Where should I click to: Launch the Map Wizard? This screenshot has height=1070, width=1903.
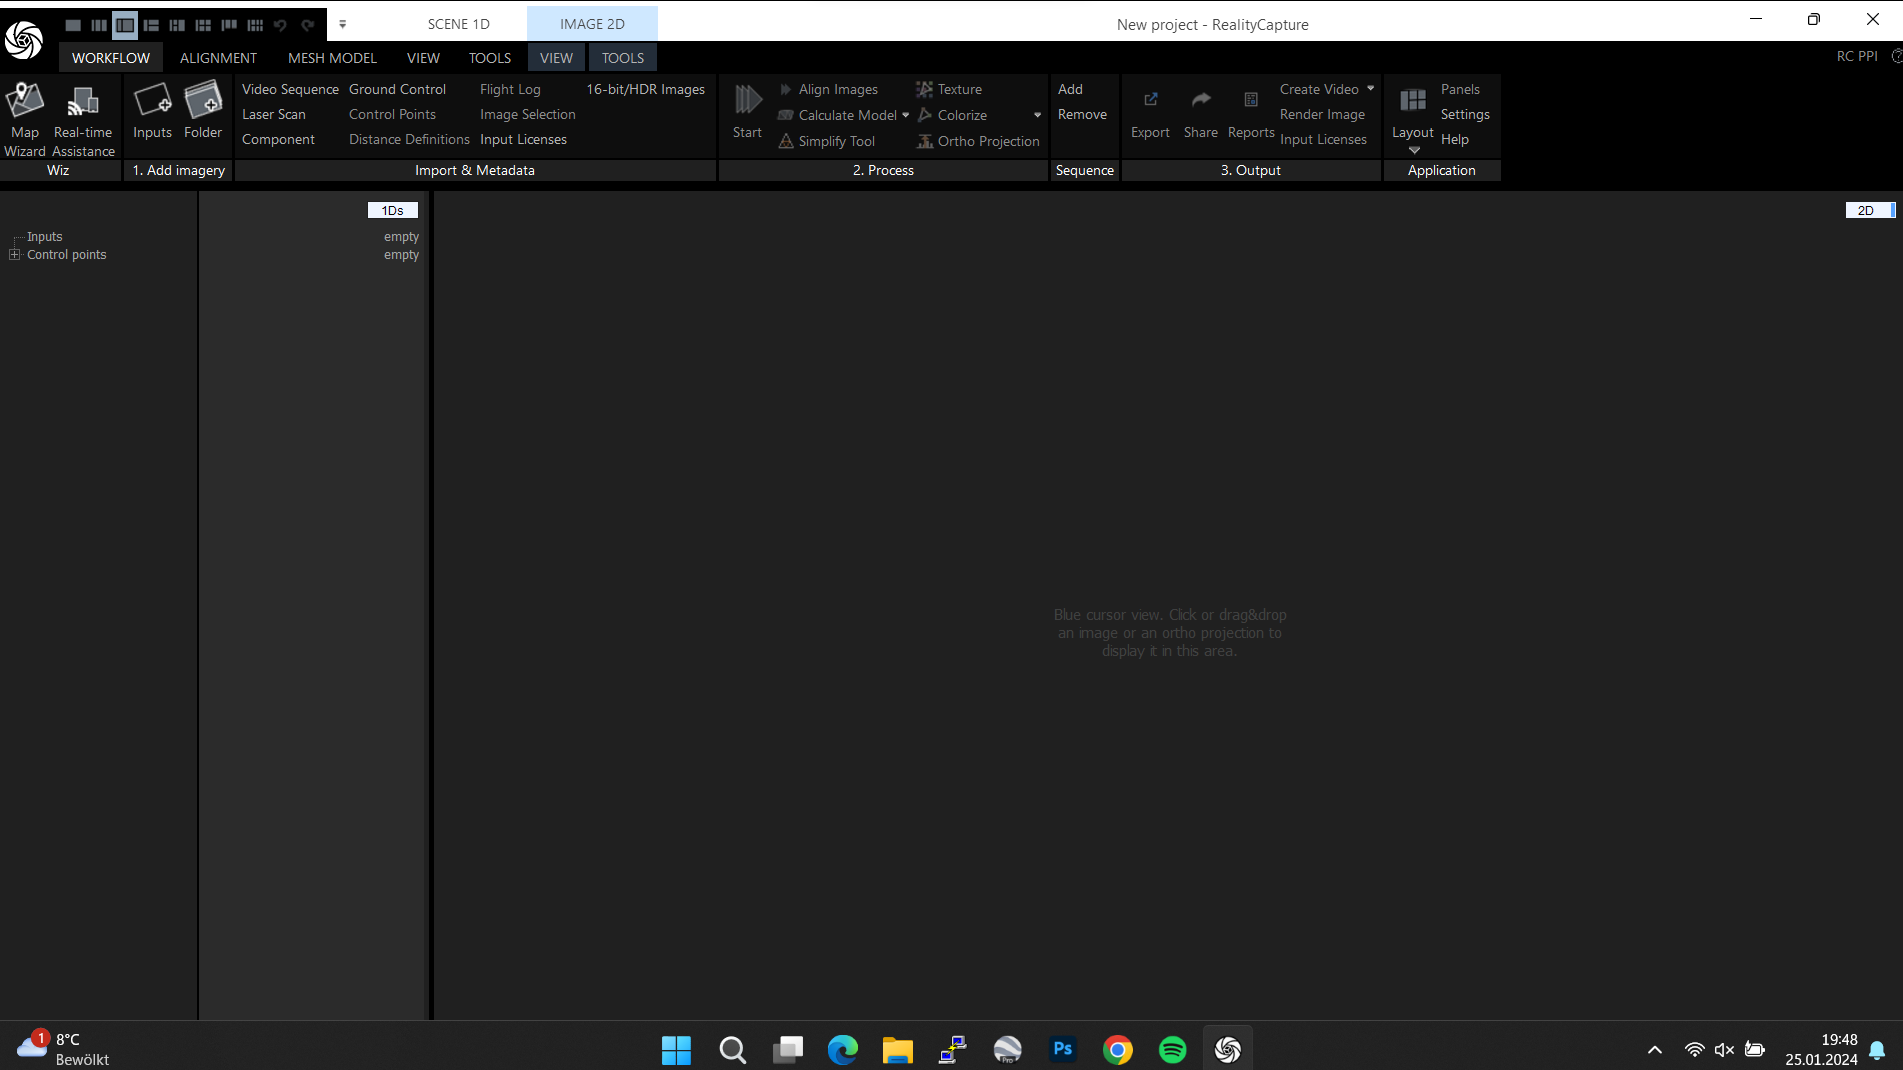(x=25, y=119)
